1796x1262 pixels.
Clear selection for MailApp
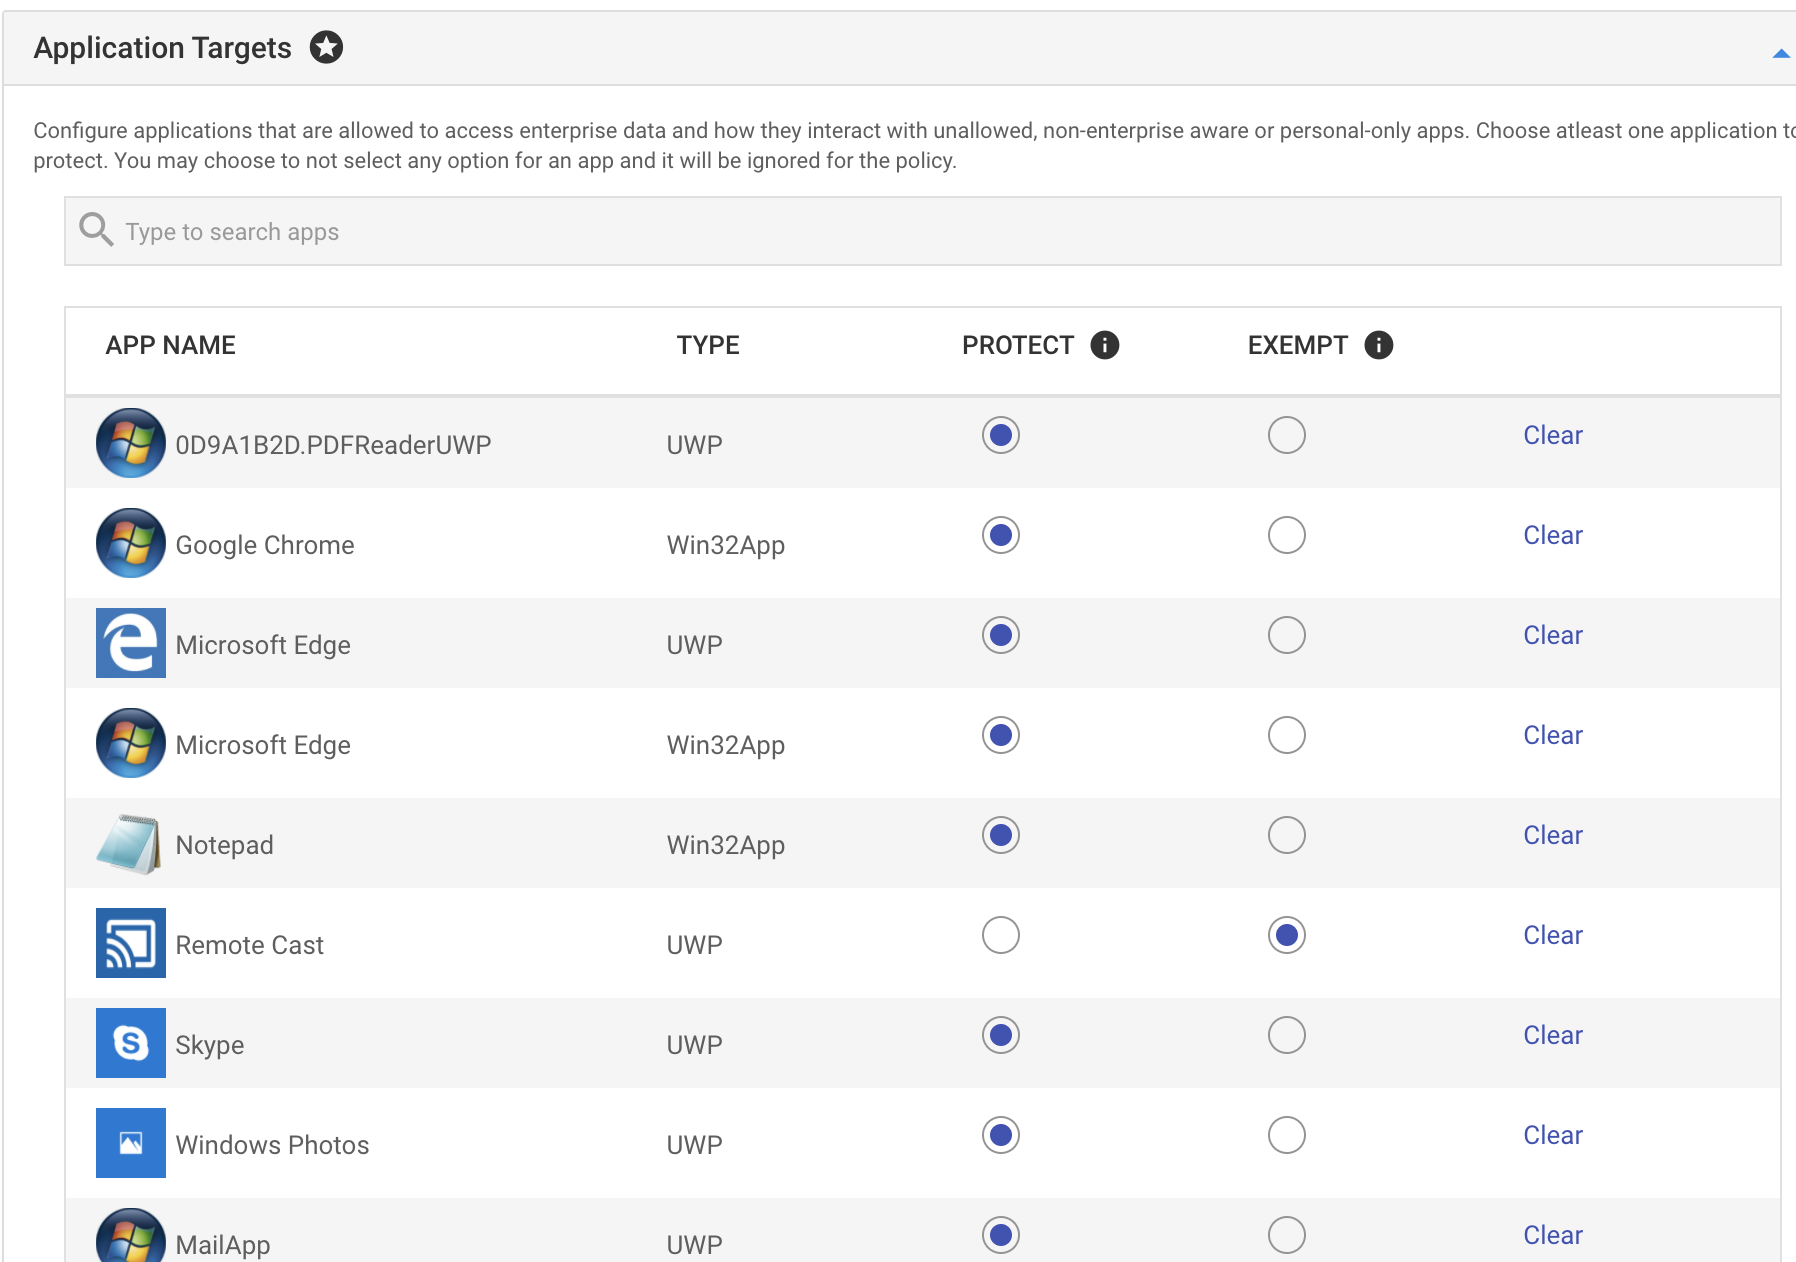[1553, 1235]
